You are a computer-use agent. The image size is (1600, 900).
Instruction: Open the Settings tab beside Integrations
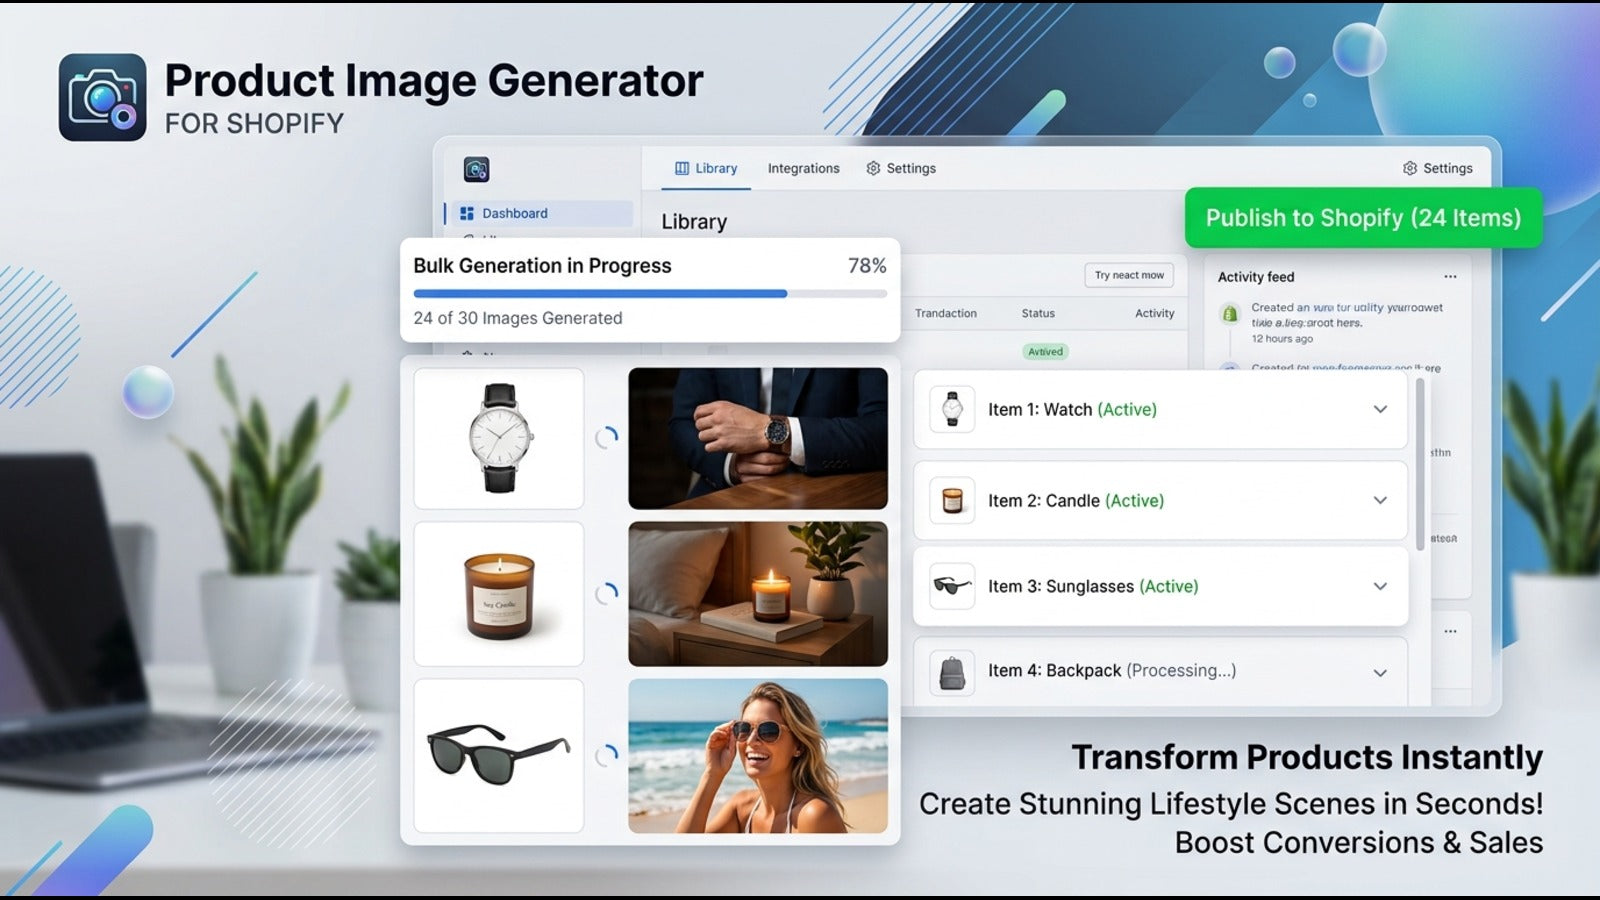[901, 168]
